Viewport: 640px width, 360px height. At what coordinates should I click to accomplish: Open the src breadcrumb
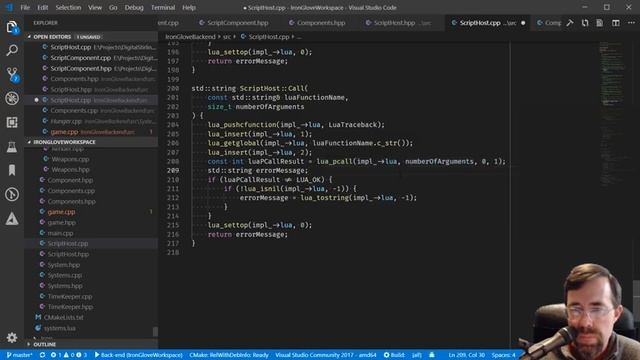click(227, 37)
